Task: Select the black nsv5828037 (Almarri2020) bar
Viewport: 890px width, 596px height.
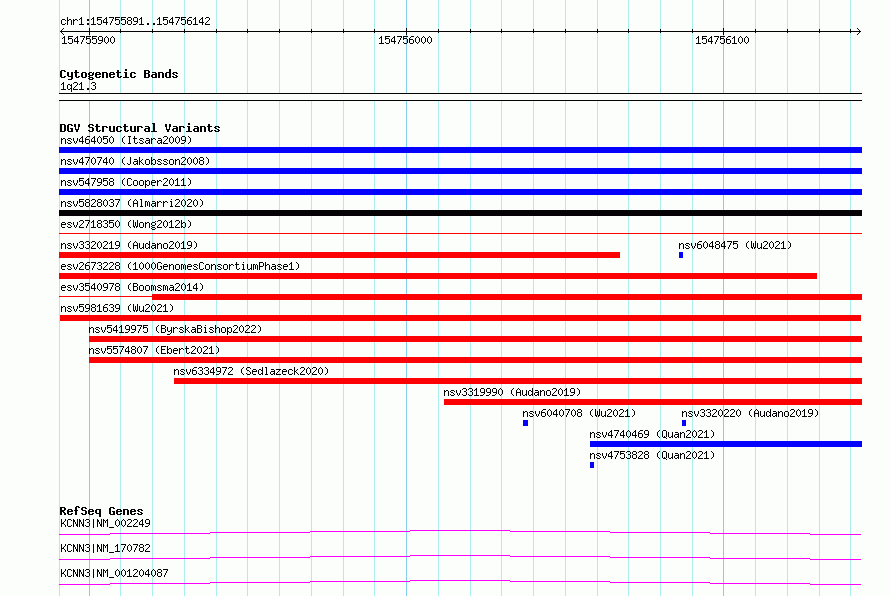Action: point(460,213)
